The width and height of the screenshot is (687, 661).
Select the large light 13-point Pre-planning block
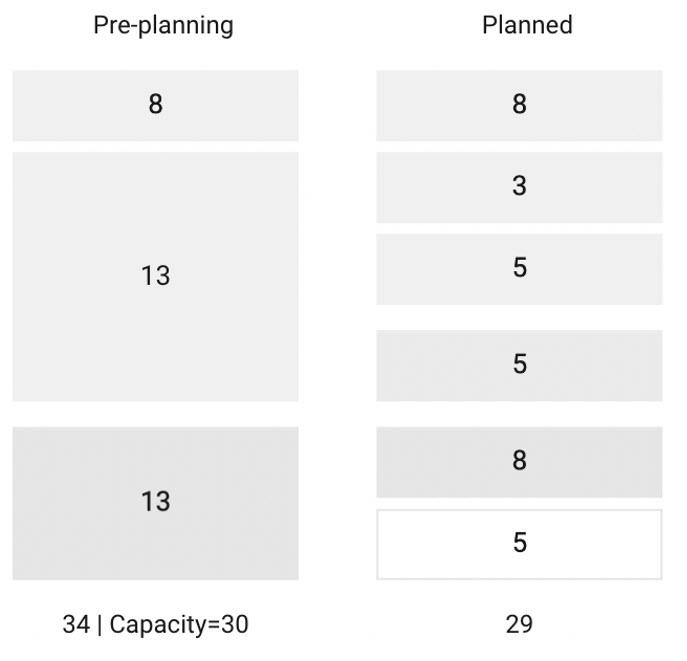point(156,277)
